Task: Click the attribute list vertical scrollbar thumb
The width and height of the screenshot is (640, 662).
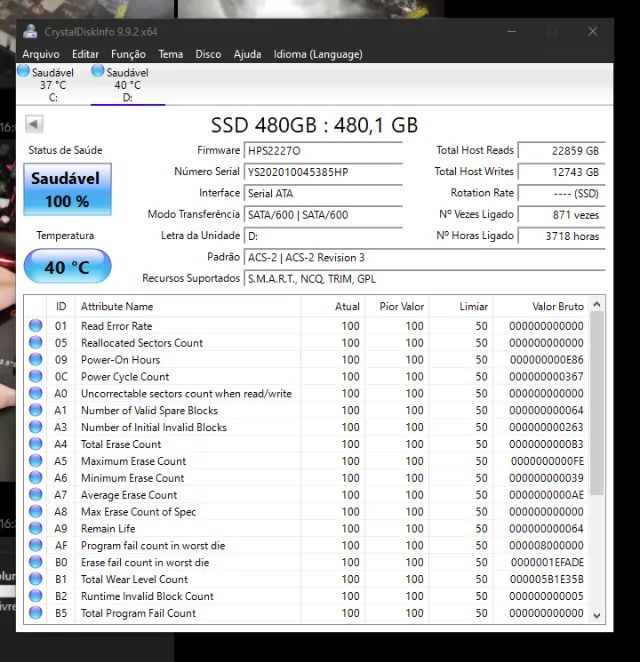Action: tap(597, 403)
